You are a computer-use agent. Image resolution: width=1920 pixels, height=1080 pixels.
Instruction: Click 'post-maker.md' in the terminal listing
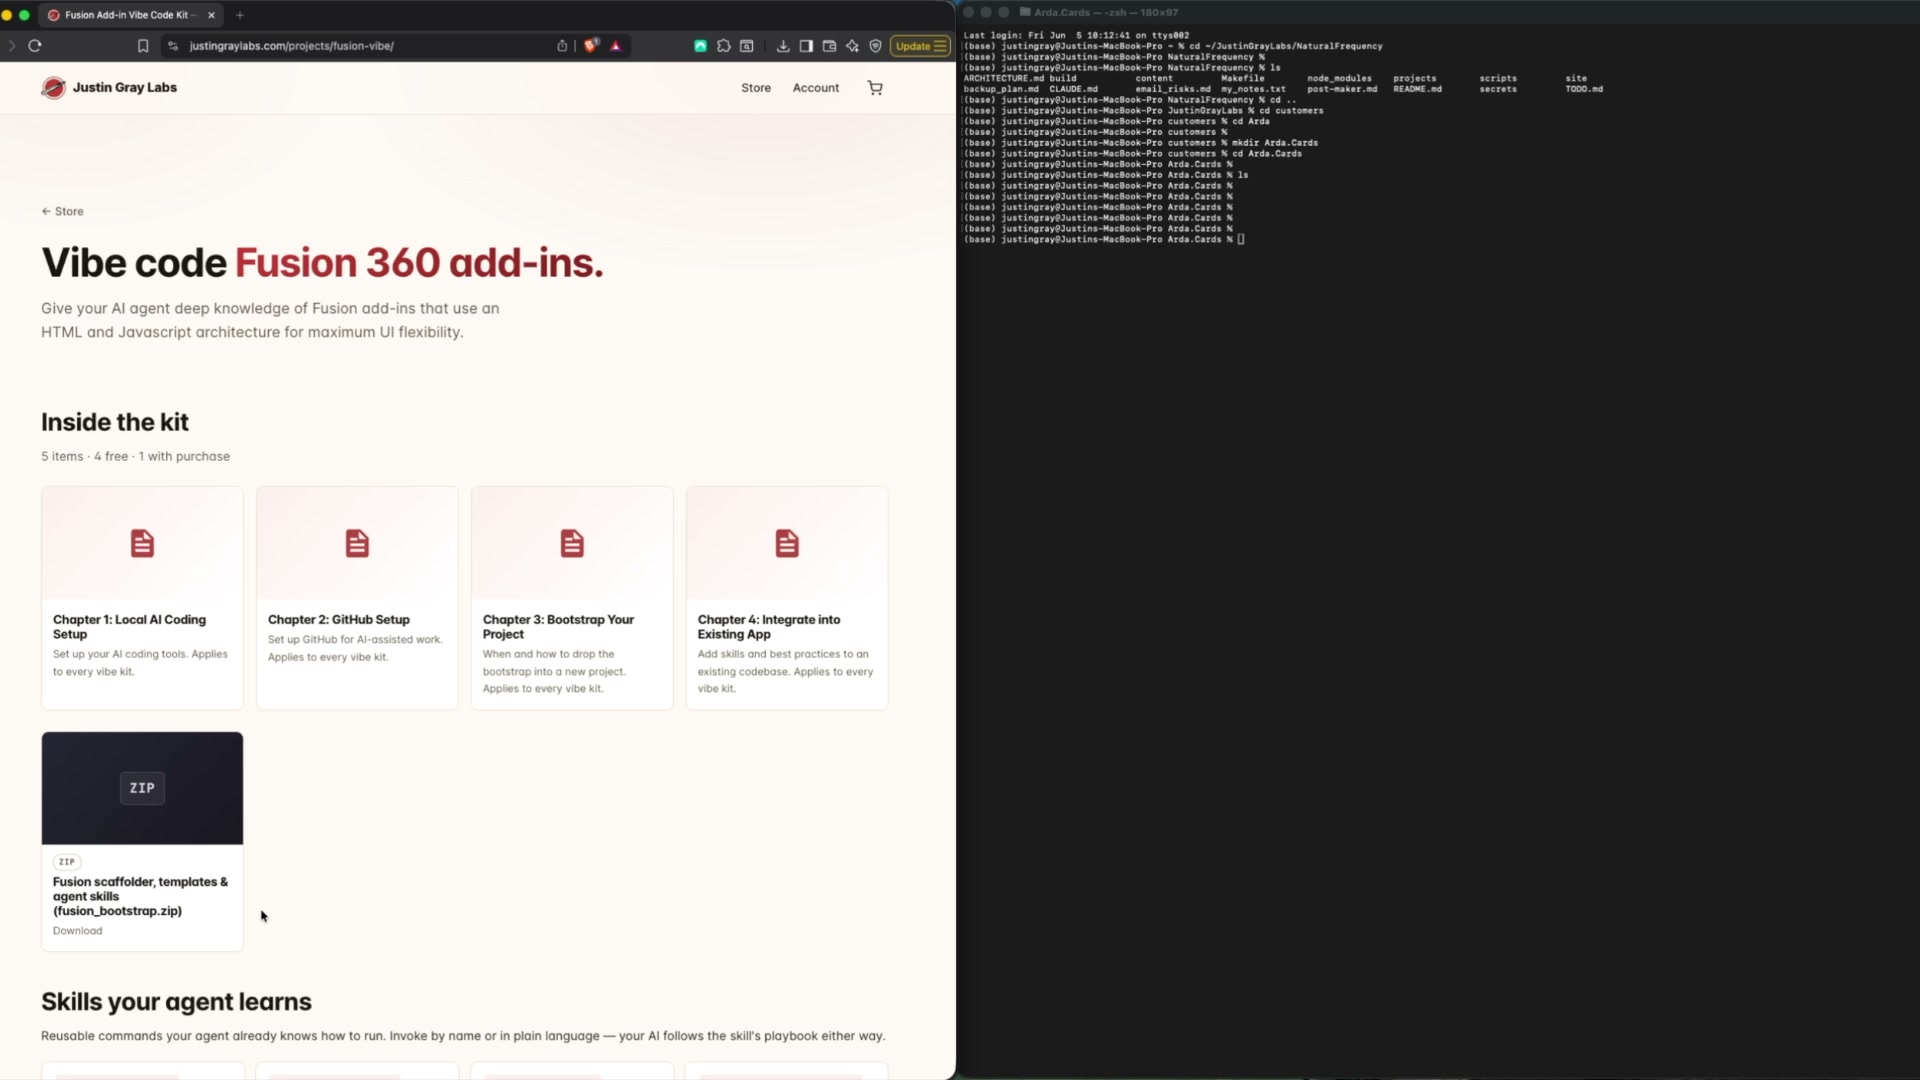(1342, 89)
